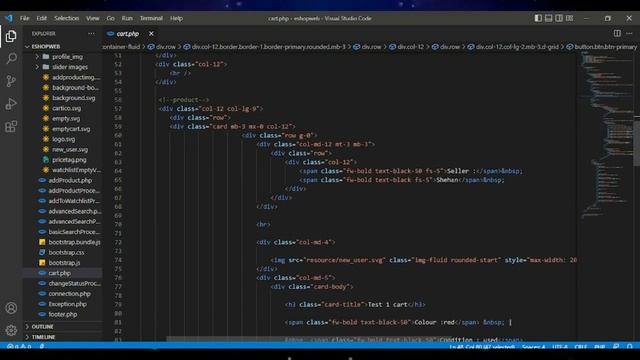
Task: Open empty.svg in explorer
Action: (61, 118)
